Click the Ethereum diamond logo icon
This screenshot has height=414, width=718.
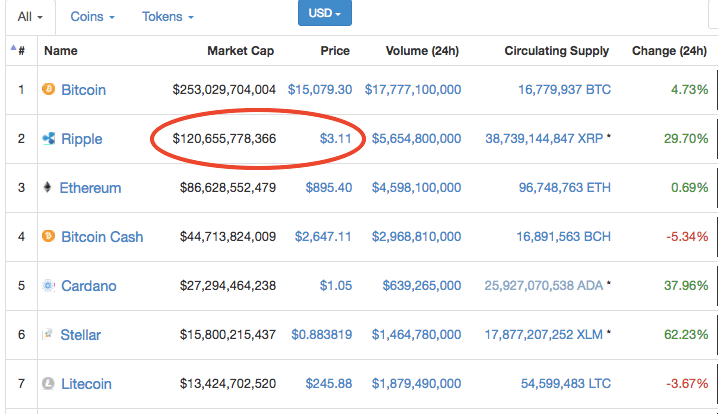(x=47, y=188)
